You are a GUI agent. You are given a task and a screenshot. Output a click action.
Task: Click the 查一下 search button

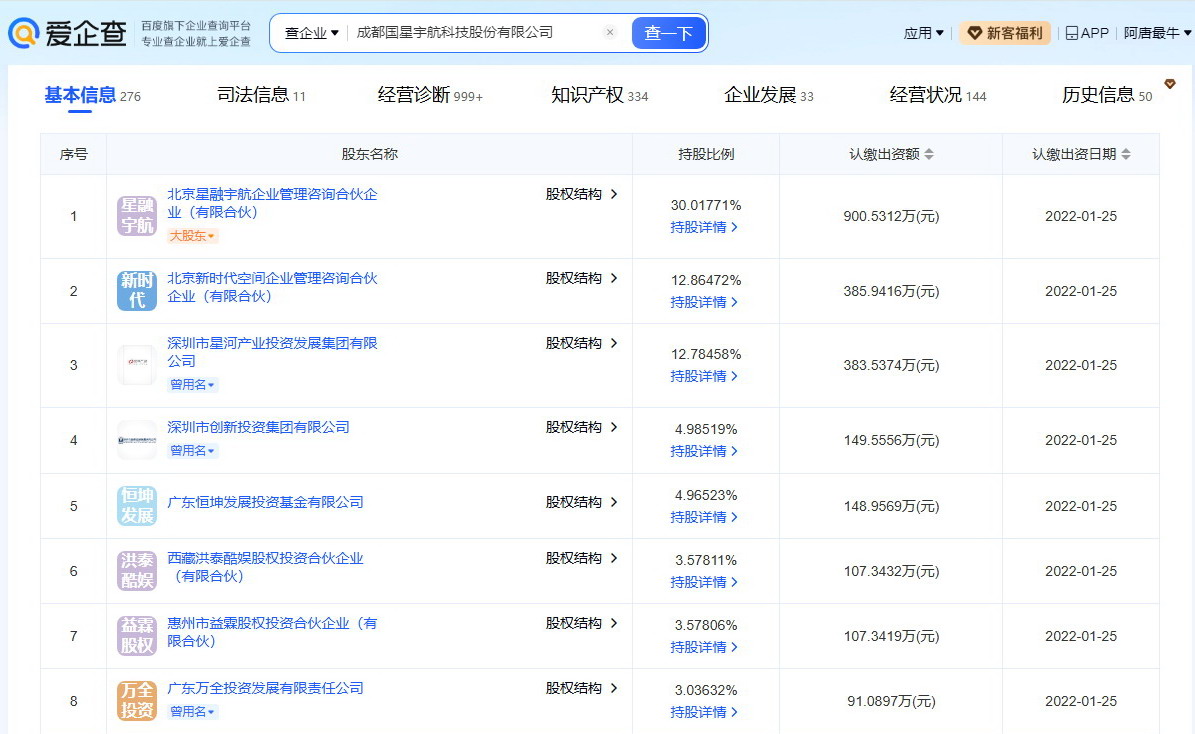(x=668, y=33)
